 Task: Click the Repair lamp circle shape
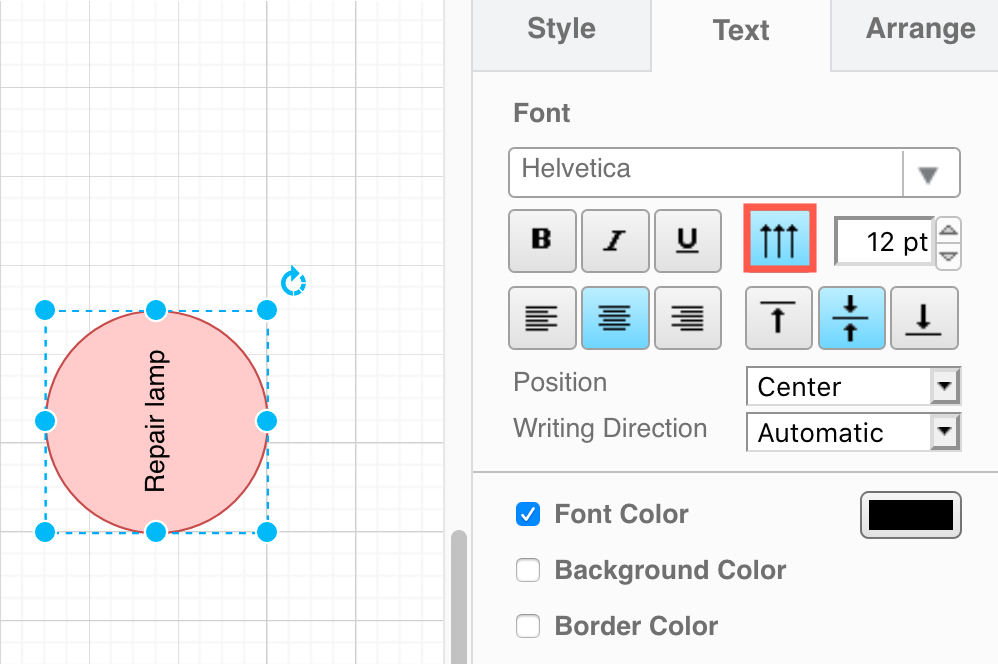[x=155, y=420]
